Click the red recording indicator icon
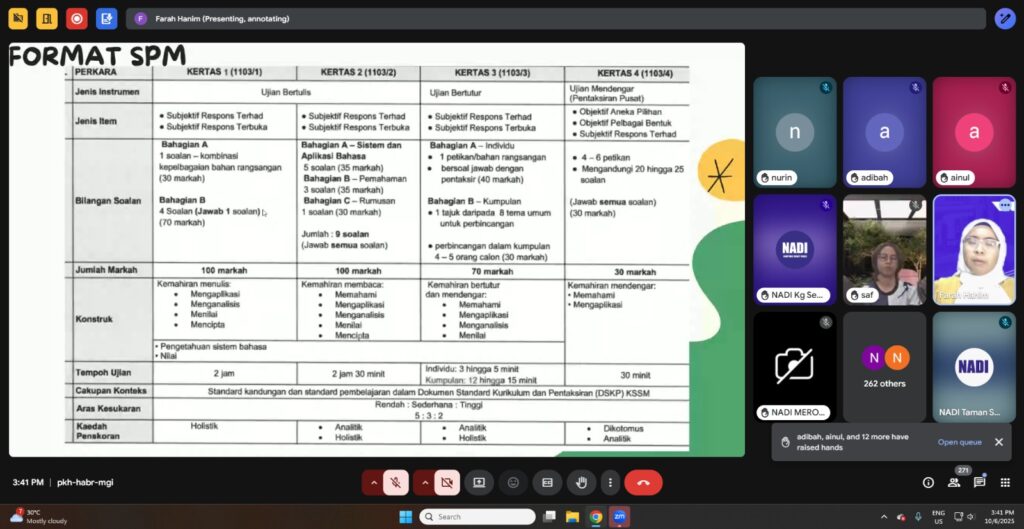The image size is (1024, 529). pyautogui.click(x=76, y=19)
